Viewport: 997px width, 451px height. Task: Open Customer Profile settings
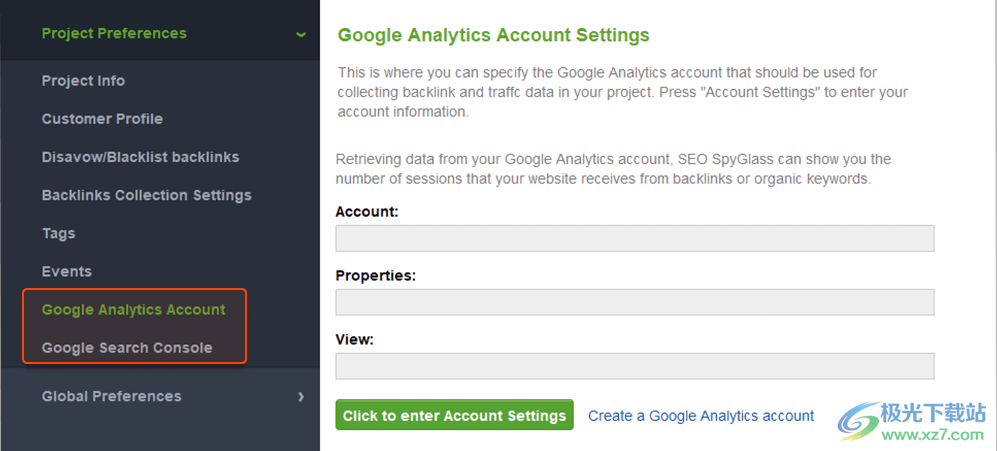pyautogui.click(x=102, y=119)
